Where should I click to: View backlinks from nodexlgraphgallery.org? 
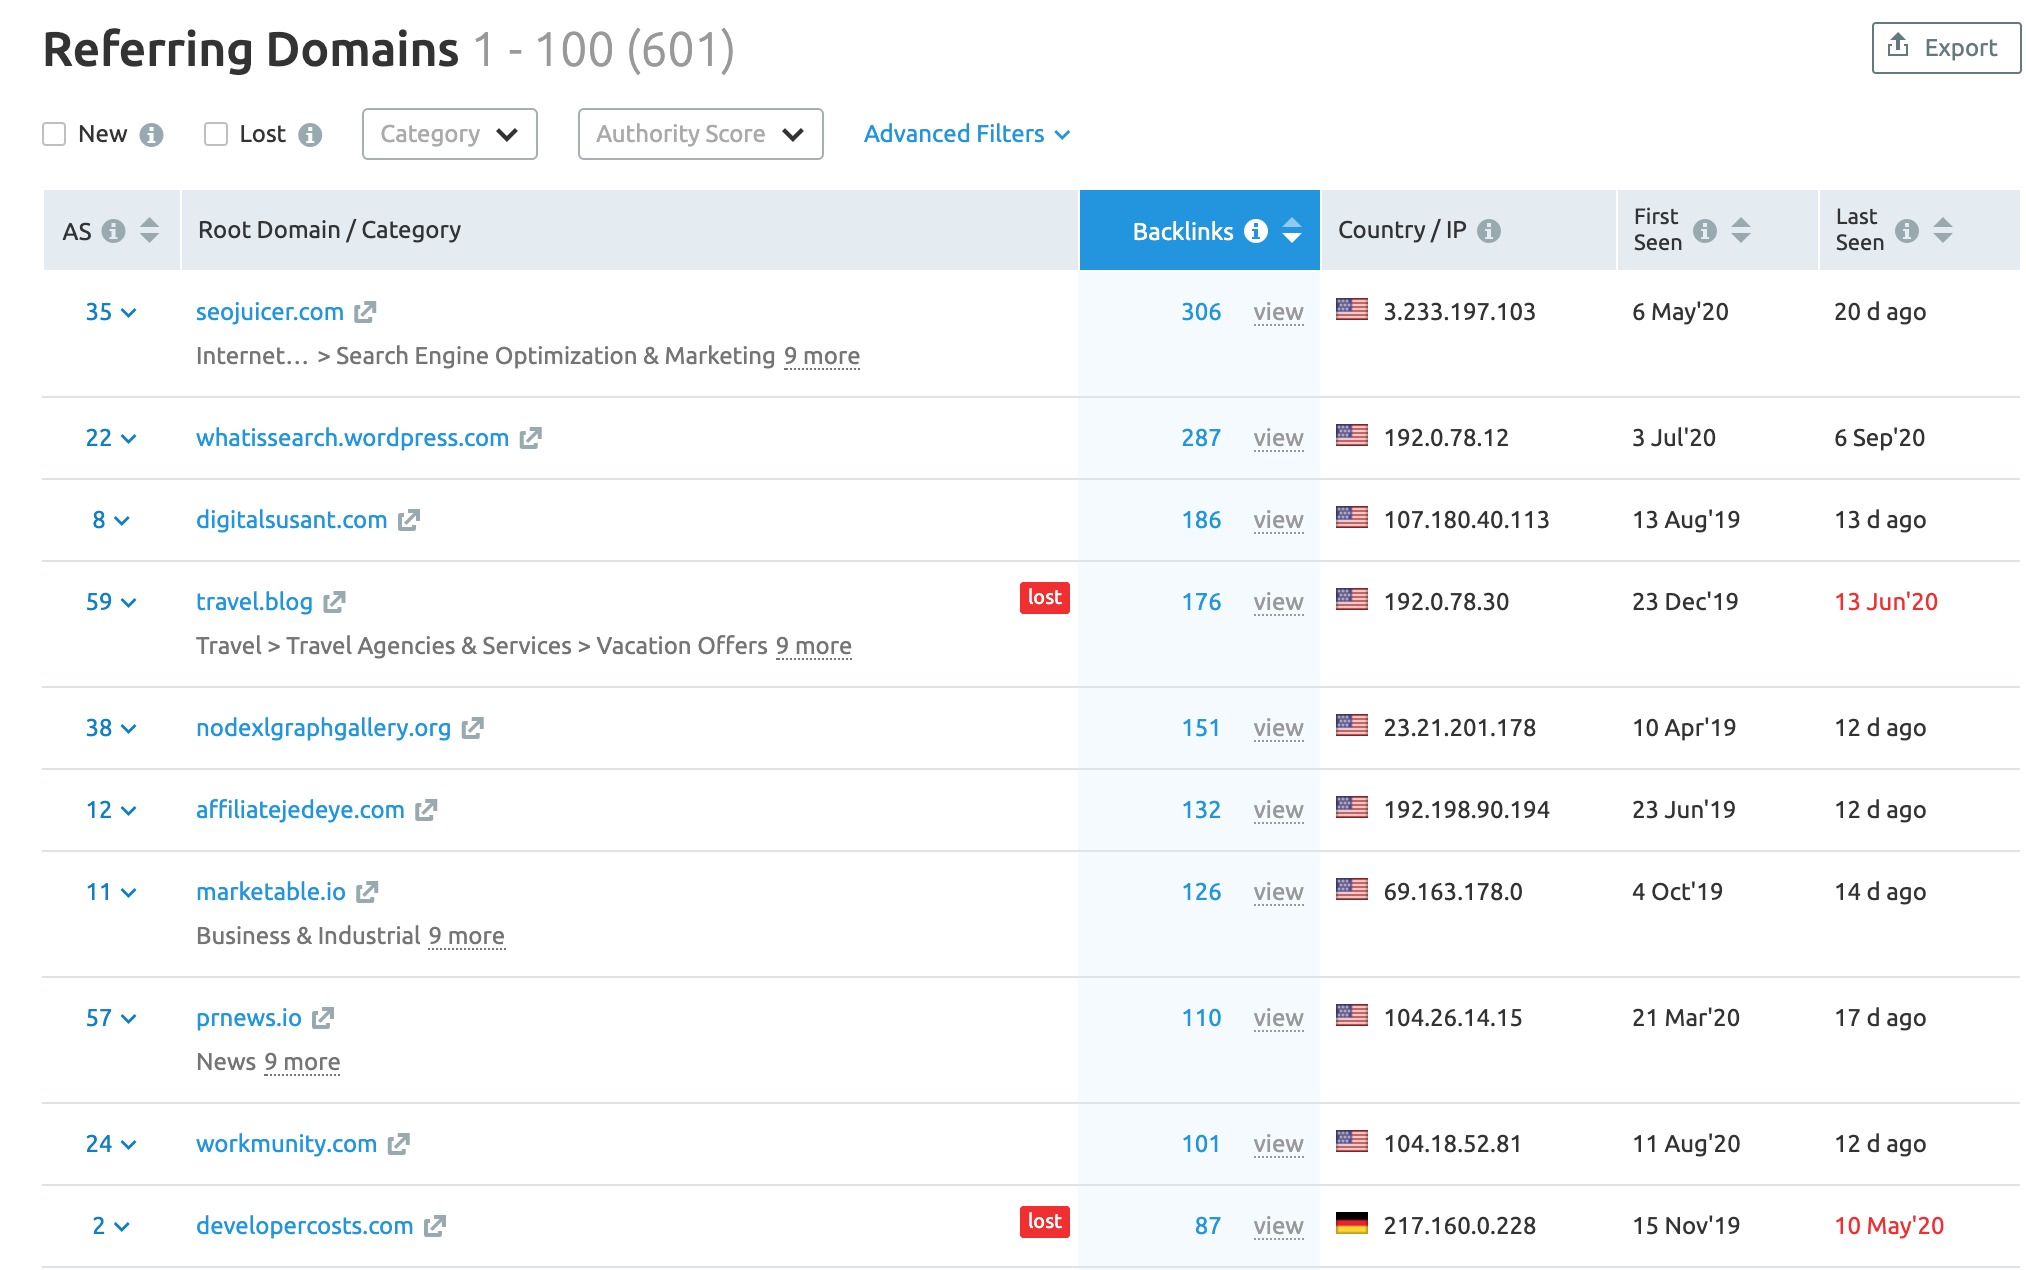[x=1278, y=728]
